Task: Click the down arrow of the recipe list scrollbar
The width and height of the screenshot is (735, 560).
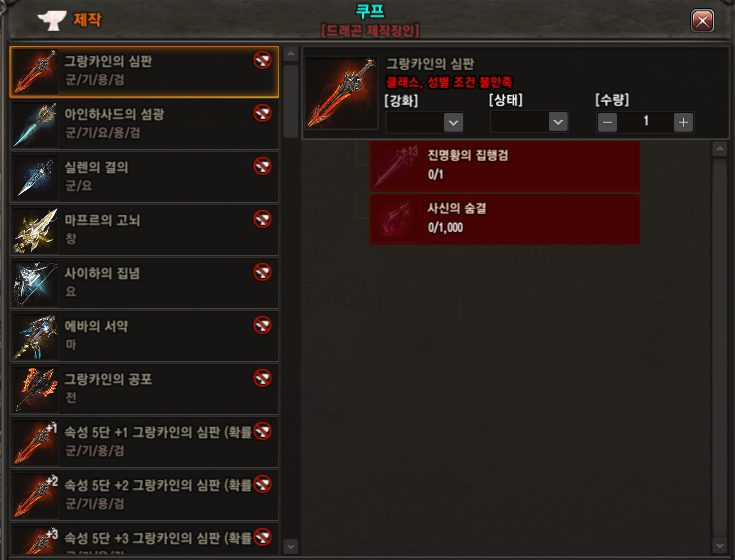Action: 291,546
